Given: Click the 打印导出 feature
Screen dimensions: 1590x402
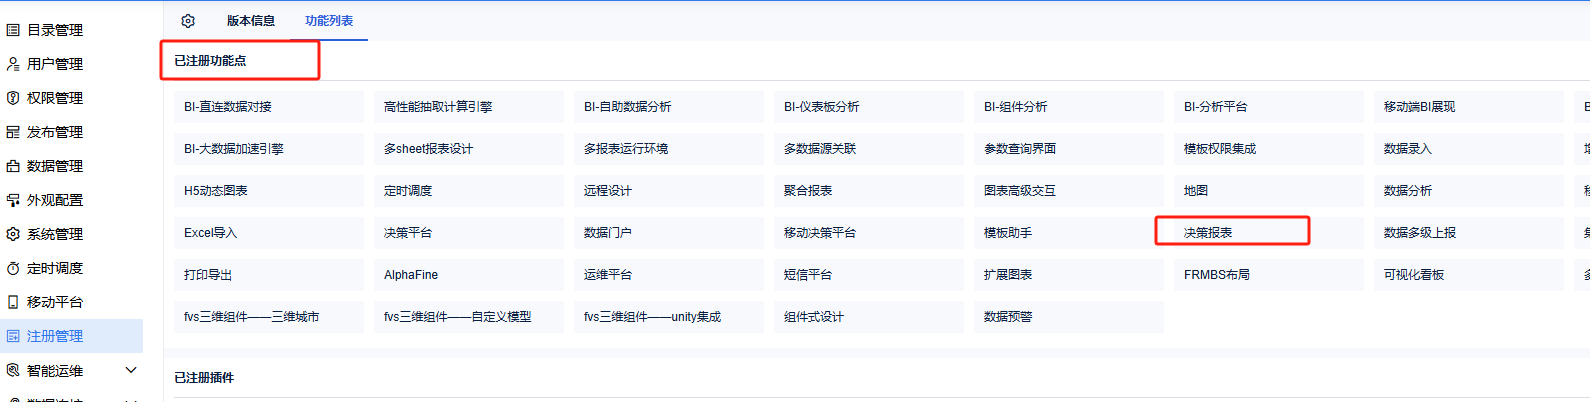Looking at the screenshot, I should (269, 275).
